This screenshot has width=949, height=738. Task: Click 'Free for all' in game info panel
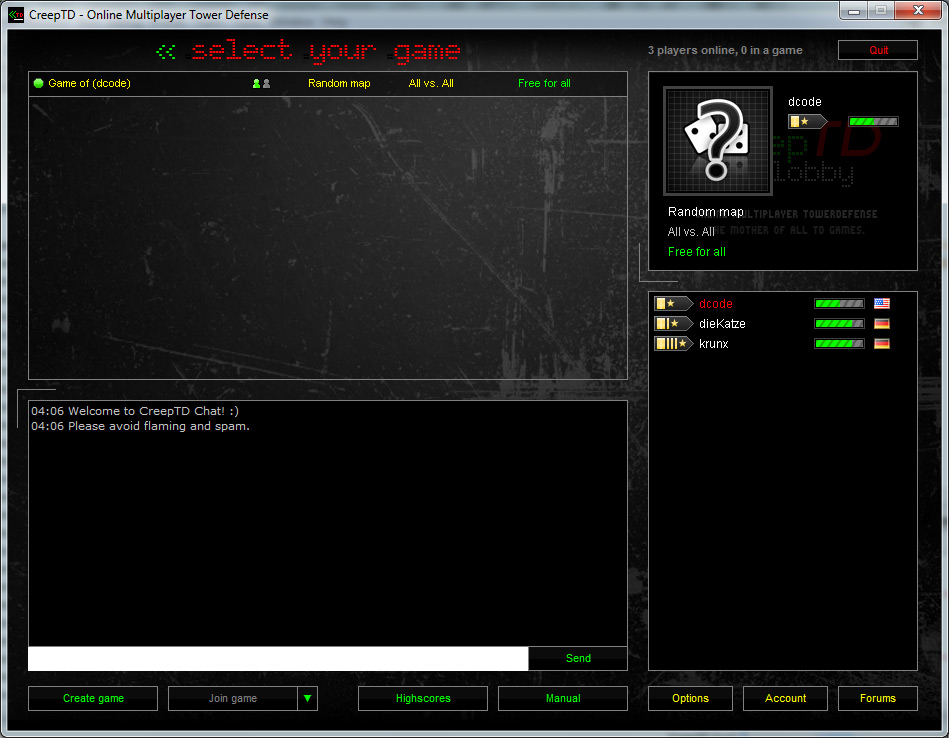(697, 252)
